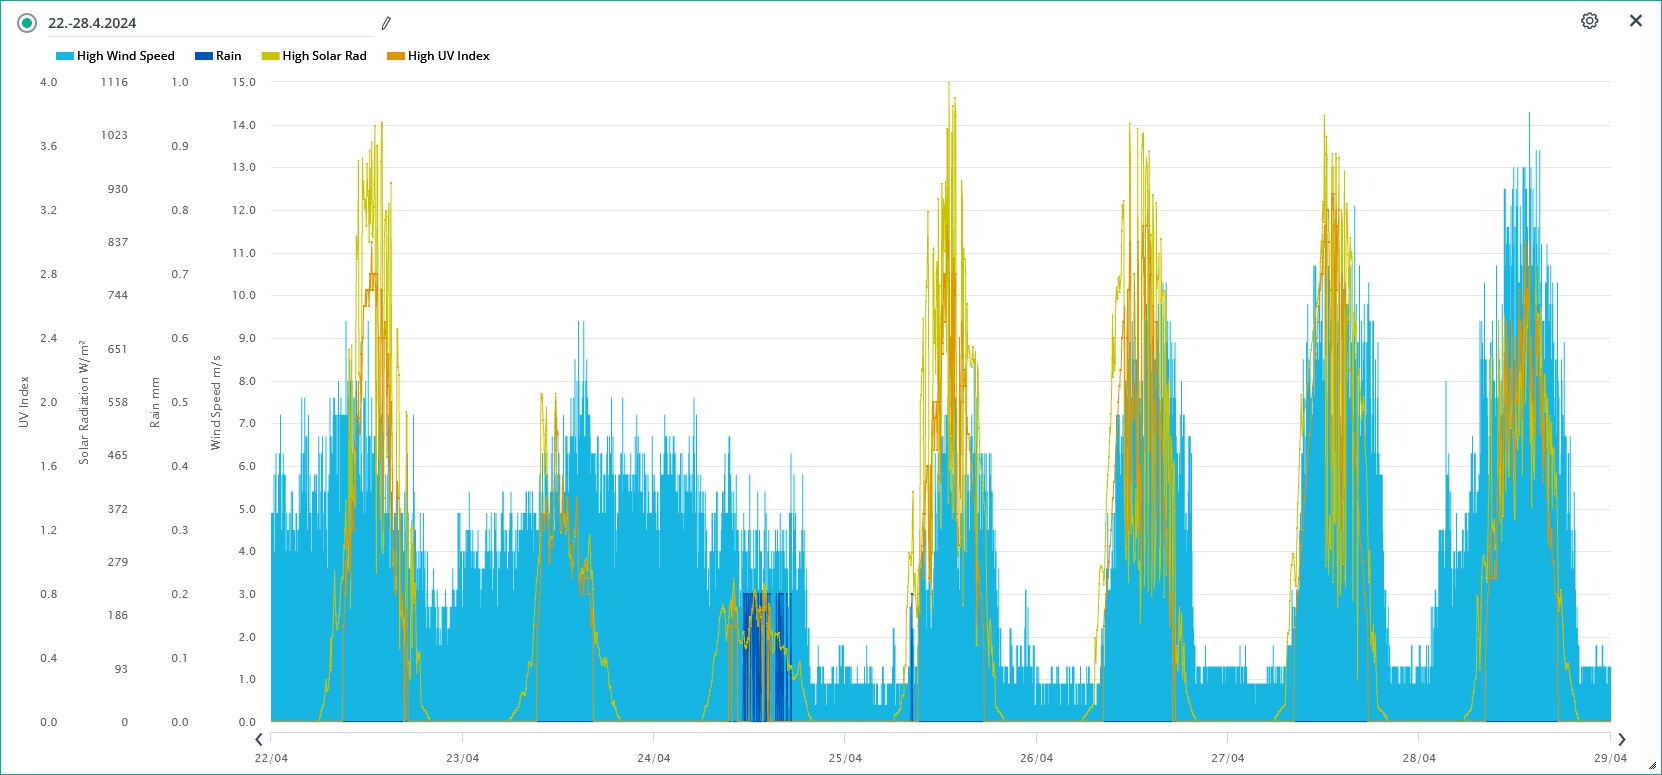Click the Solar Radiation W/m² axis title

(84, 402)
